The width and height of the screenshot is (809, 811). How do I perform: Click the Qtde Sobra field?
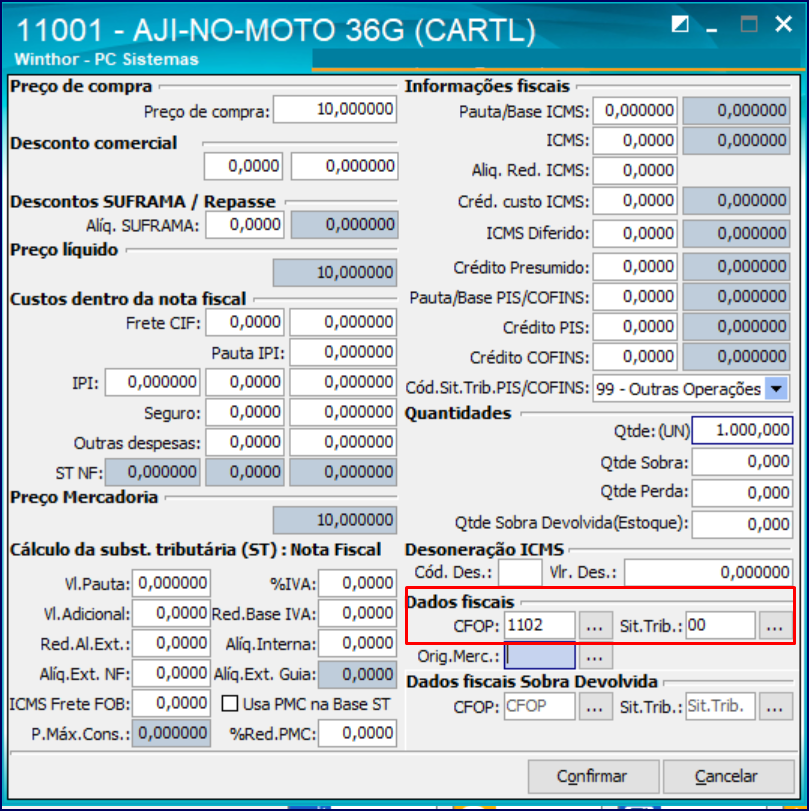(x=742, y=462)
